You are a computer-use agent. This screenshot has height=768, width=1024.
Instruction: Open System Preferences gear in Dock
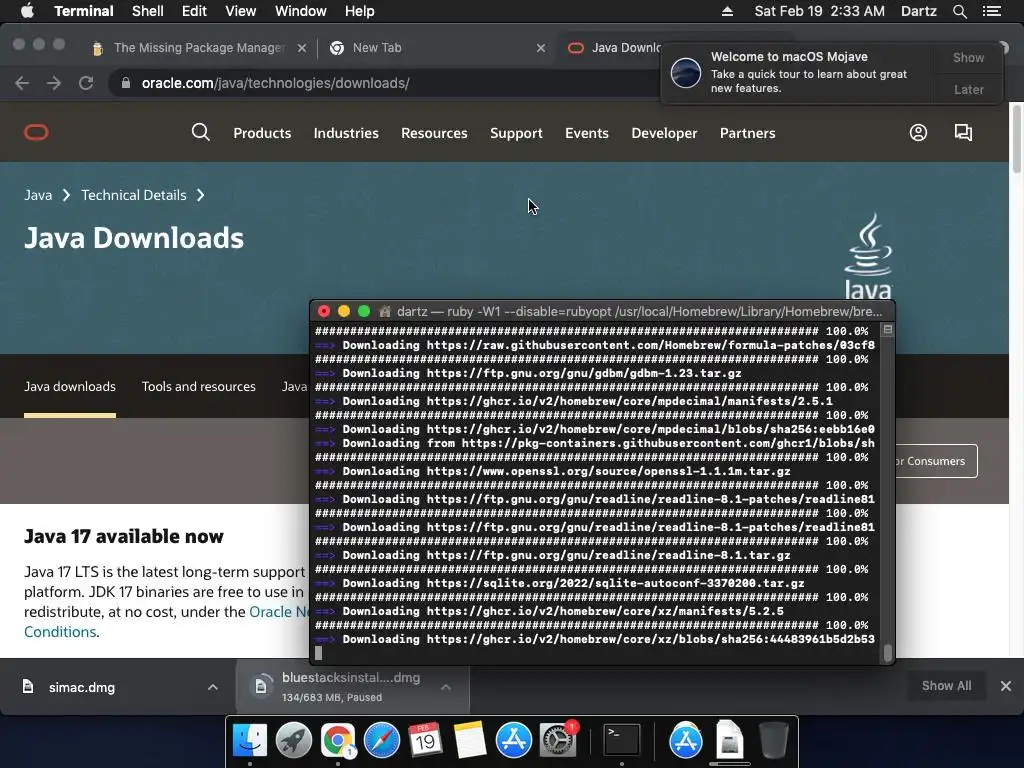pos(558,741)
